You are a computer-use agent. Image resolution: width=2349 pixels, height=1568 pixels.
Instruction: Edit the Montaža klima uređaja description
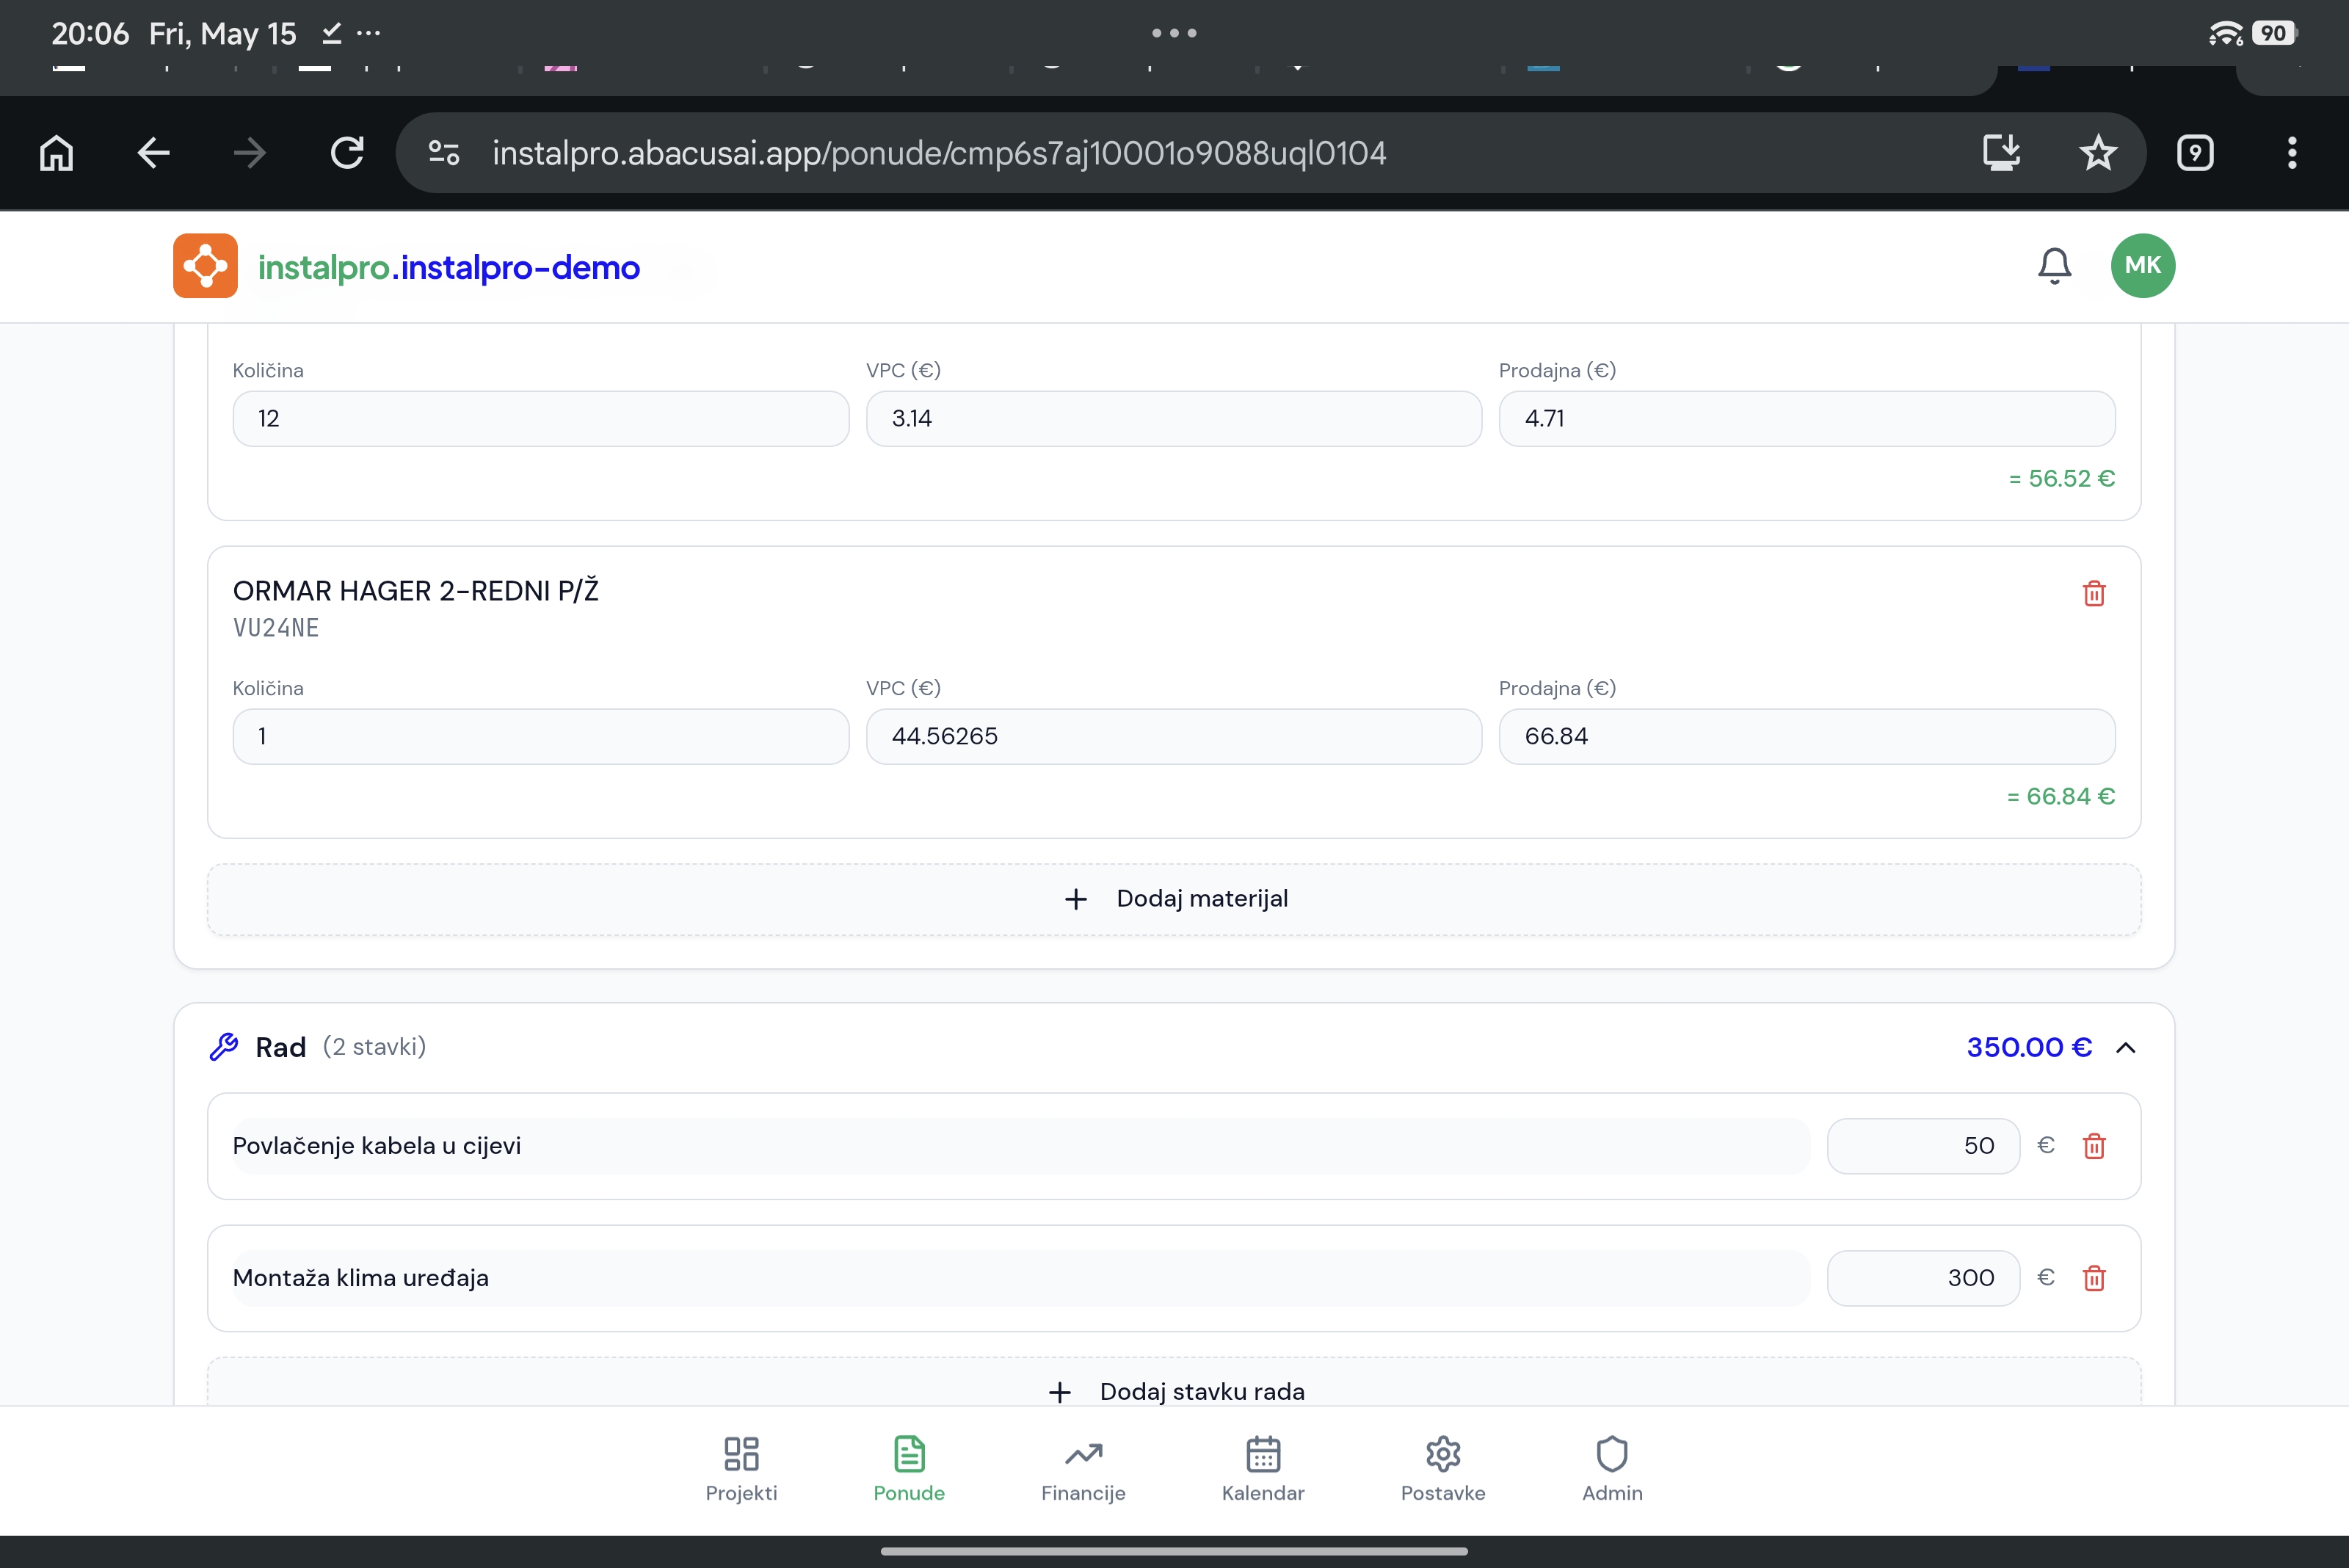1021,1278
